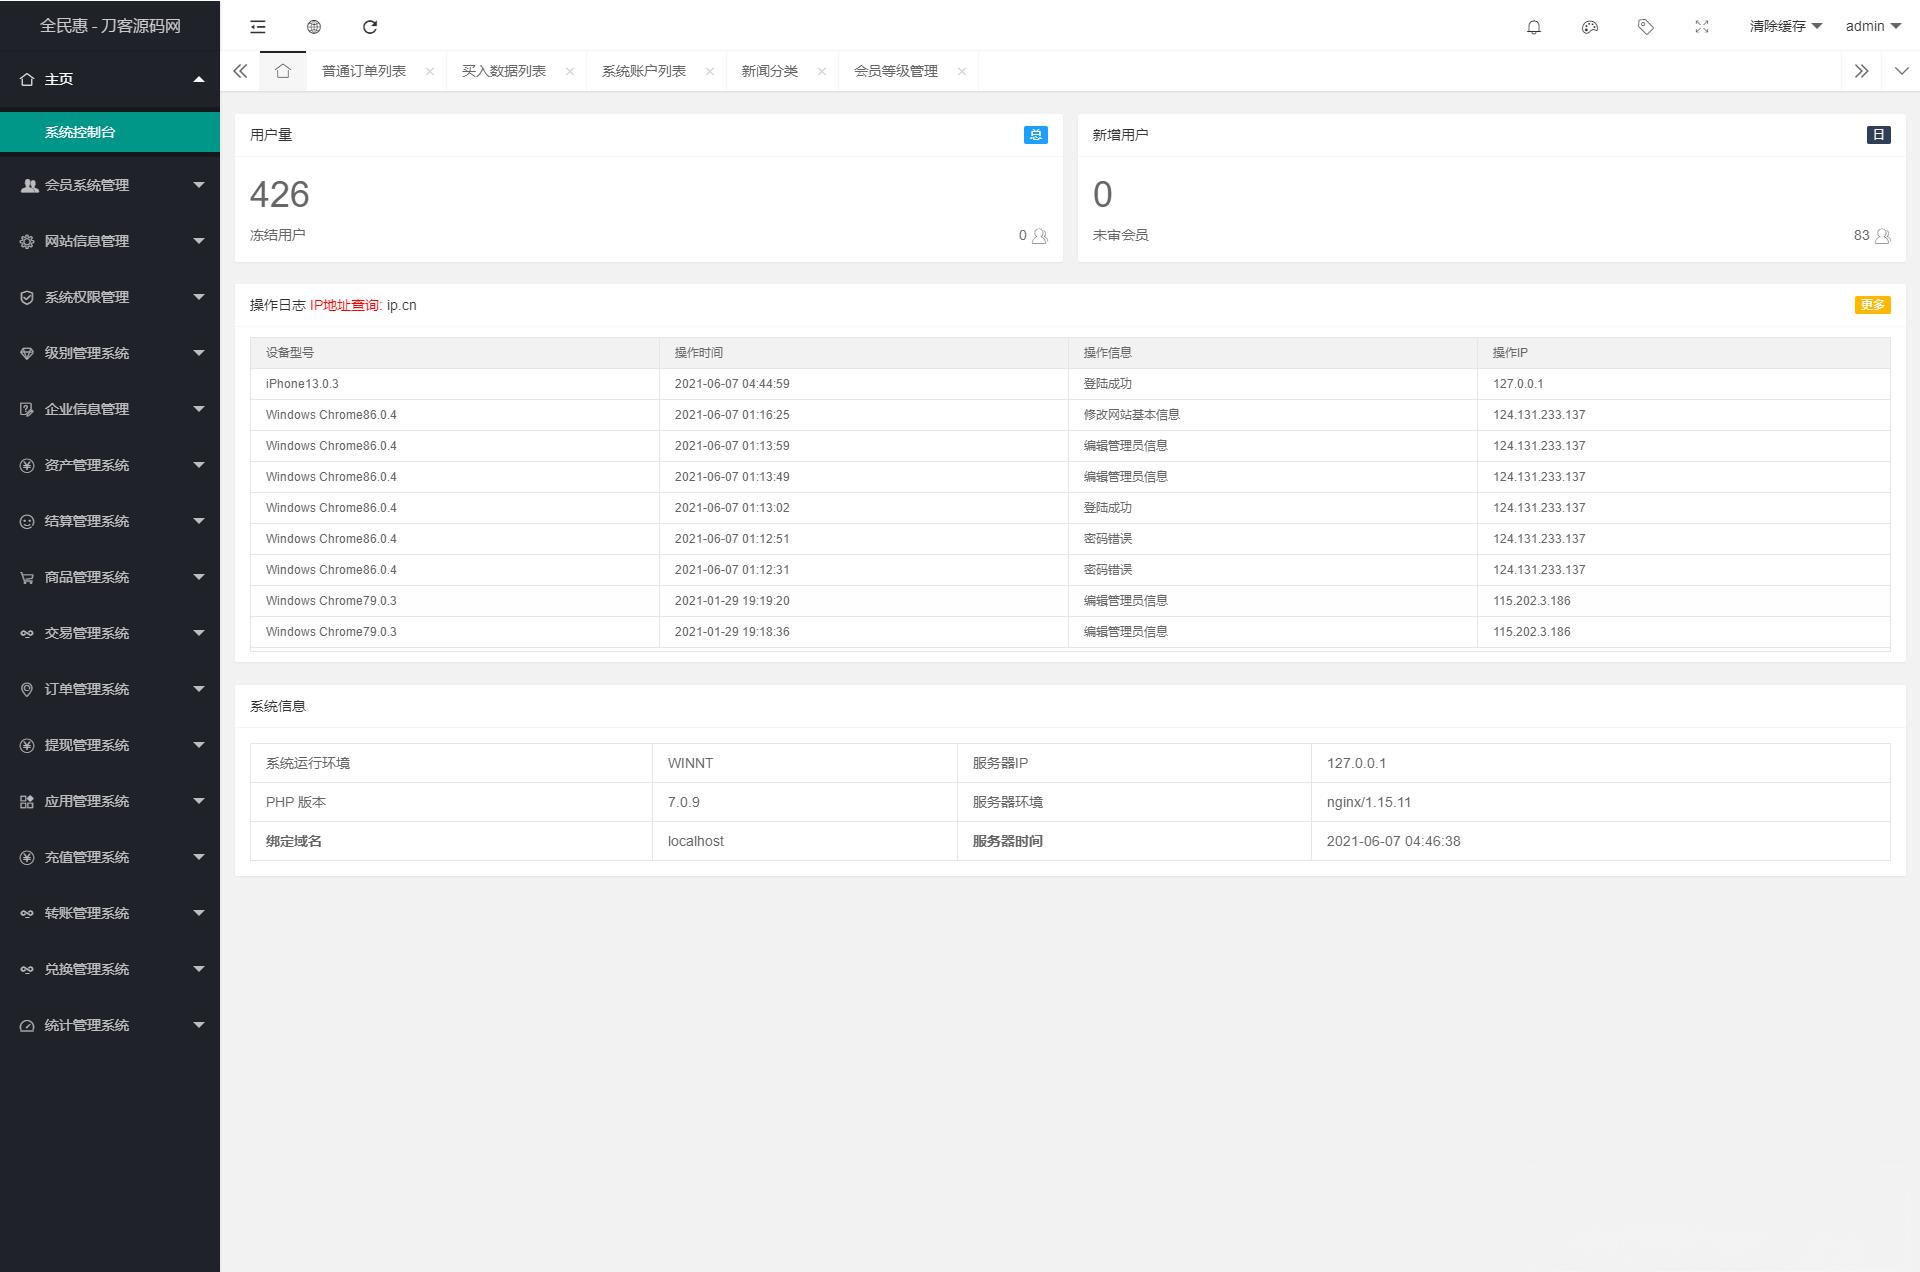The image size is (1920, 1272).
Task: Click the localhost bound domain value
Action: point(696,841)
